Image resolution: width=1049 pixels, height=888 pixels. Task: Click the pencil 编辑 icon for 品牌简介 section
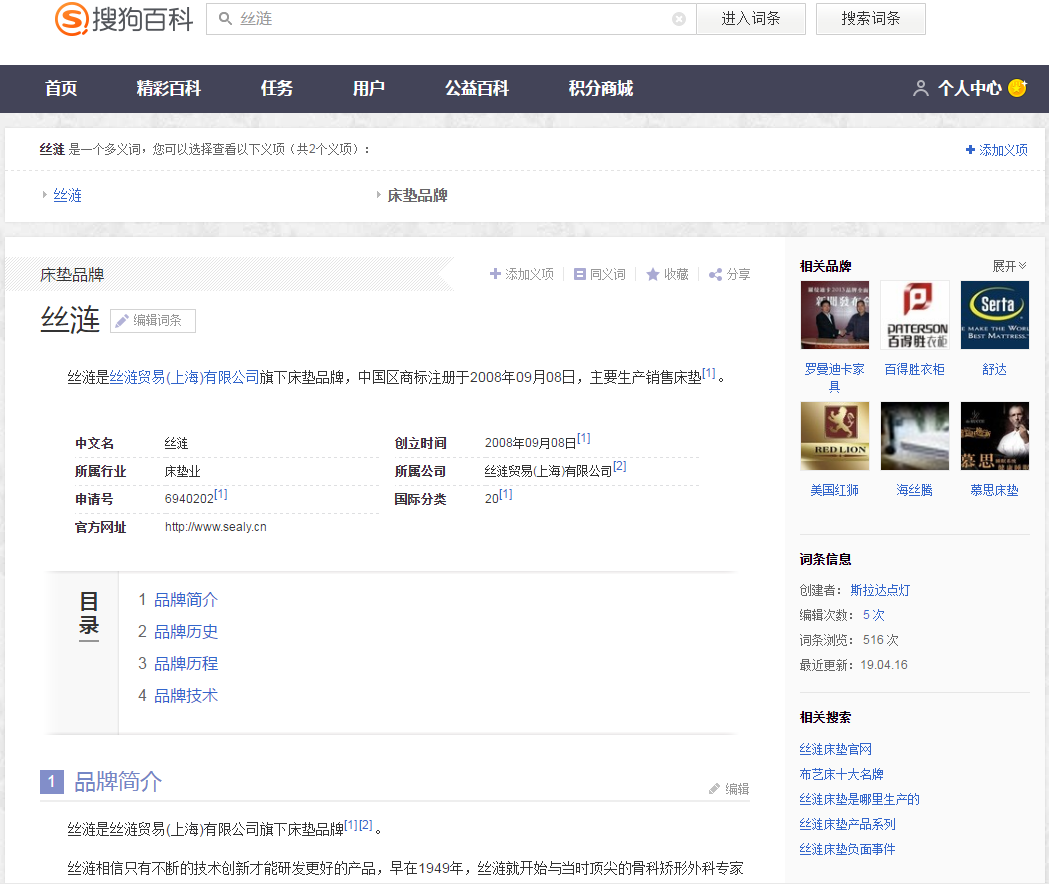coord(714,789)
